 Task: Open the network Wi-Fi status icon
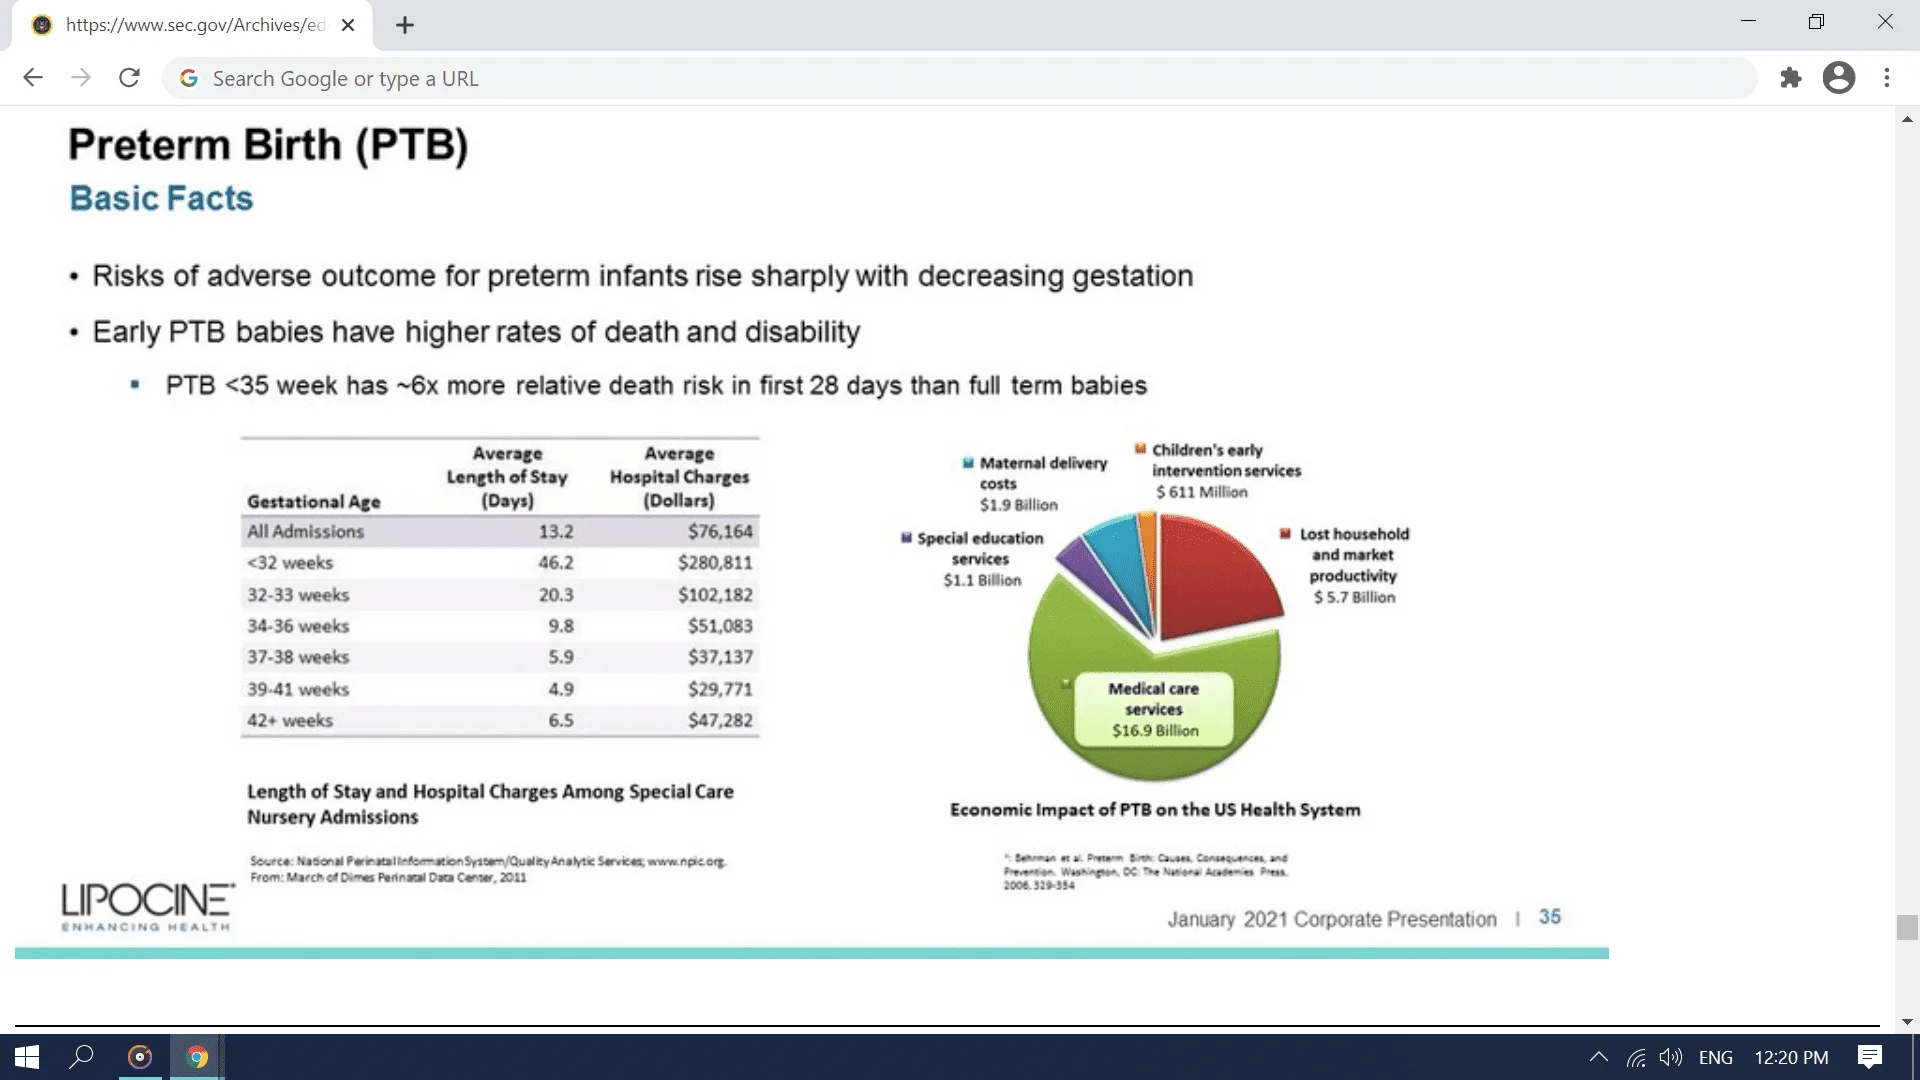coord(1636,1057)
